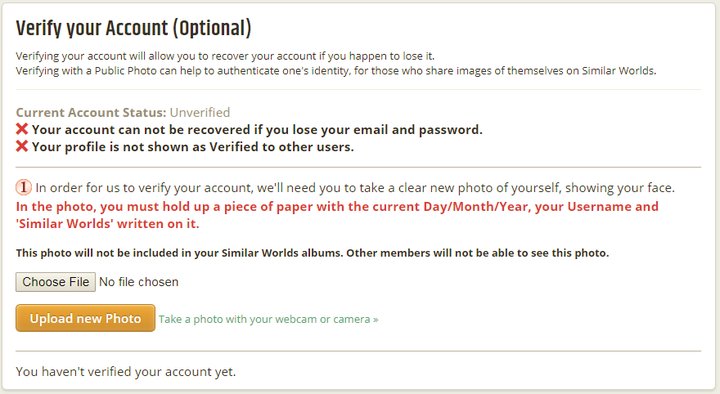Viewport: 720px width, 394px height.
Task: Click the Verify your Account (Optional) heading
Action: pyautogui.click(x=134, y=28)
